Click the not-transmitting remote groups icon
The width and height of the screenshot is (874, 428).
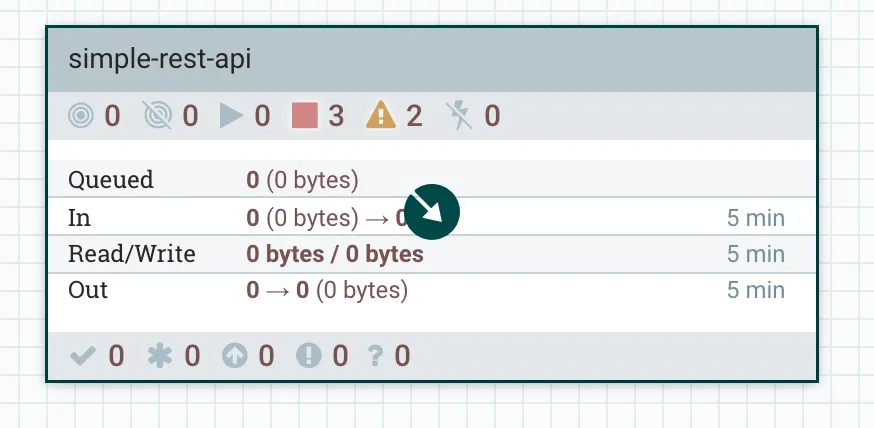[x=157, y=116]
